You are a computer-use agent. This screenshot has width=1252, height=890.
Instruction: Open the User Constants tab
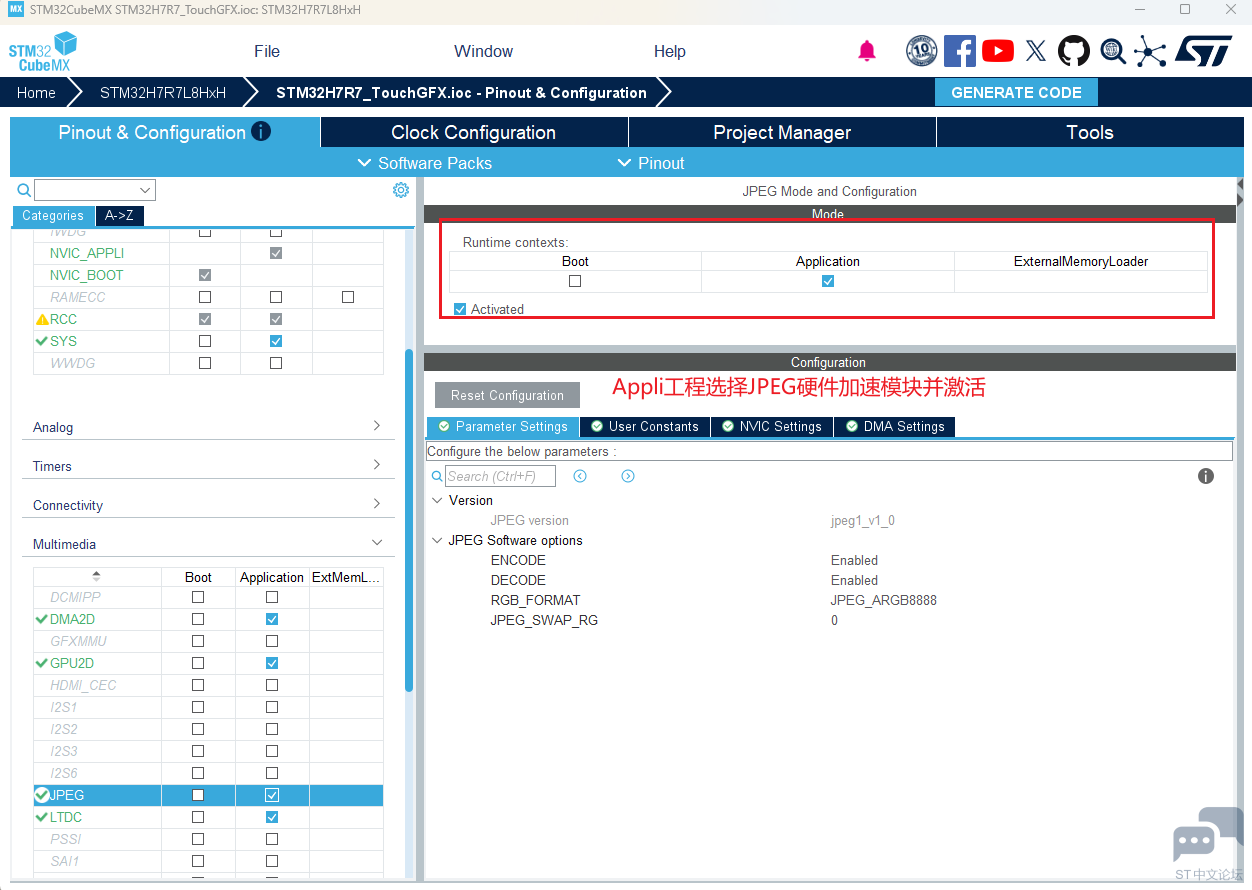pos(645,427)
